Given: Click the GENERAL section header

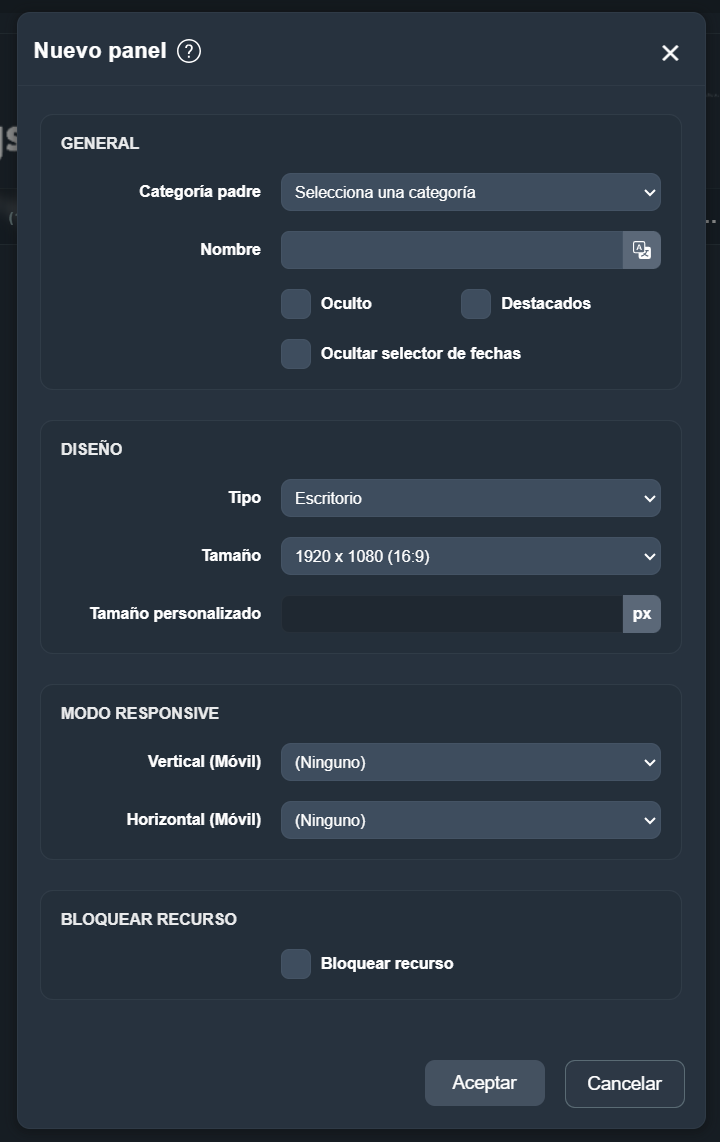Looking at the screenshot, I should [x=99, y=143].
